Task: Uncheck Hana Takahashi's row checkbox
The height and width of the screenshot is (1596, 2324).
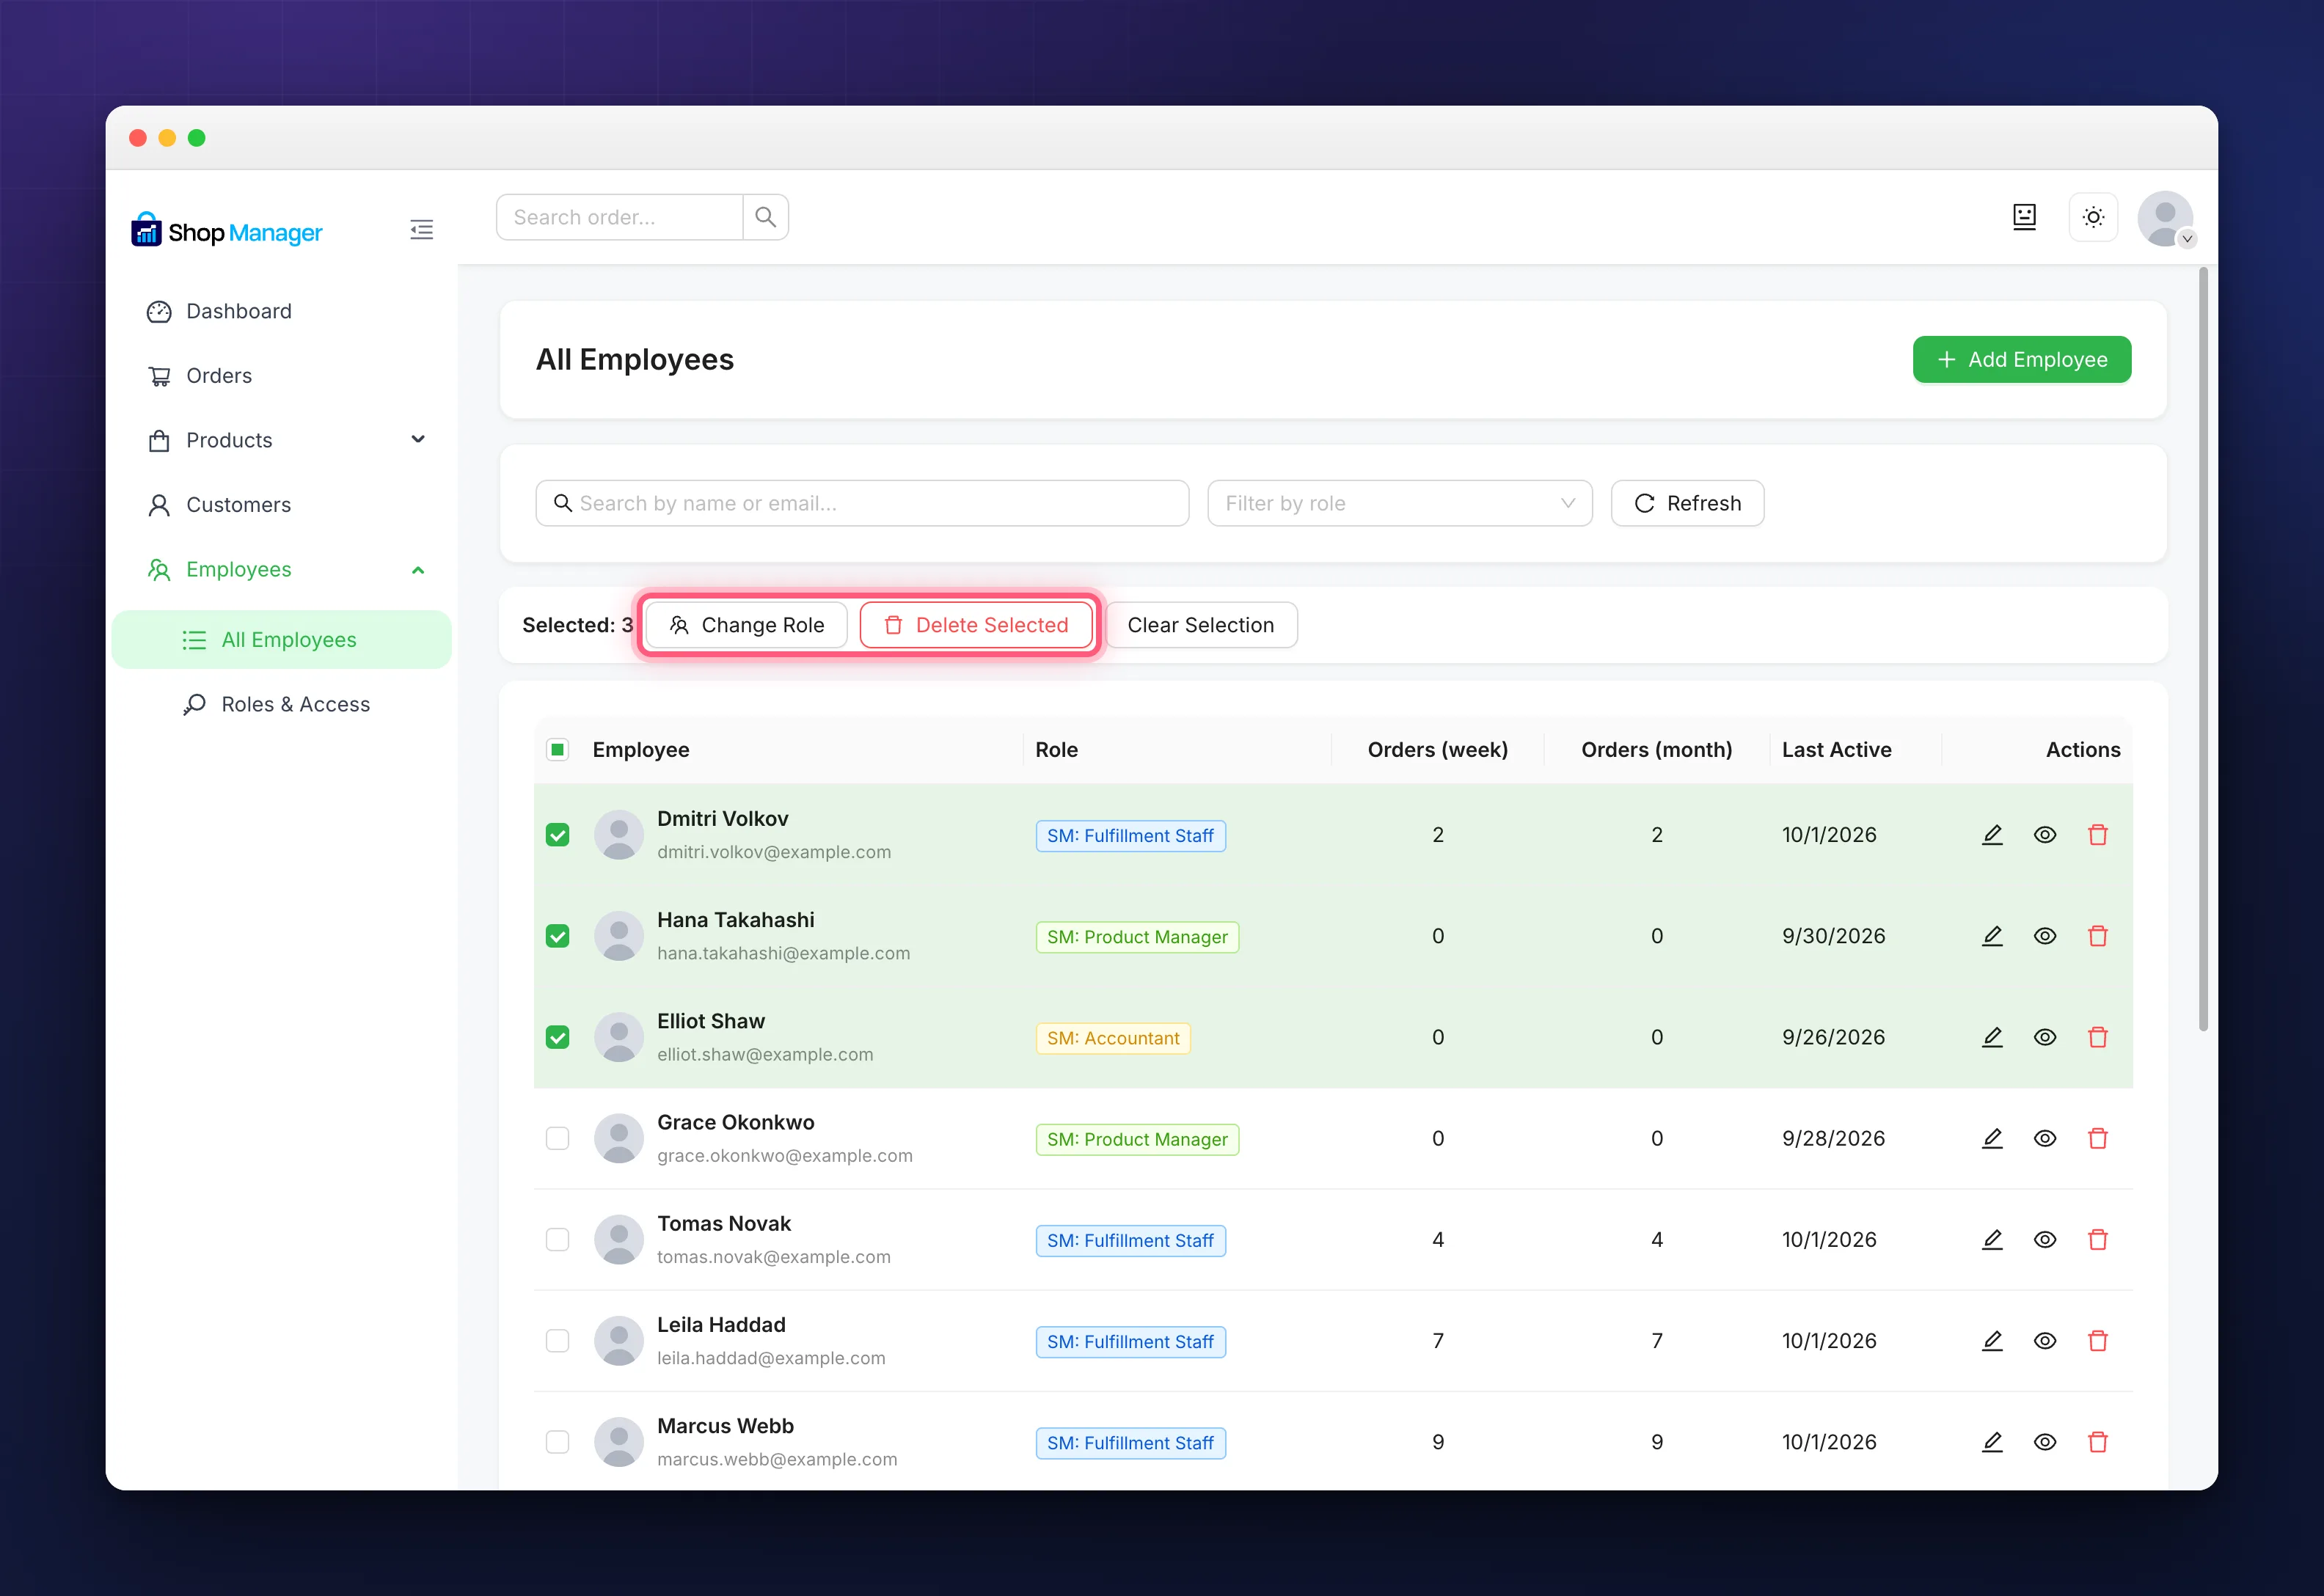Action: [558, 936]
